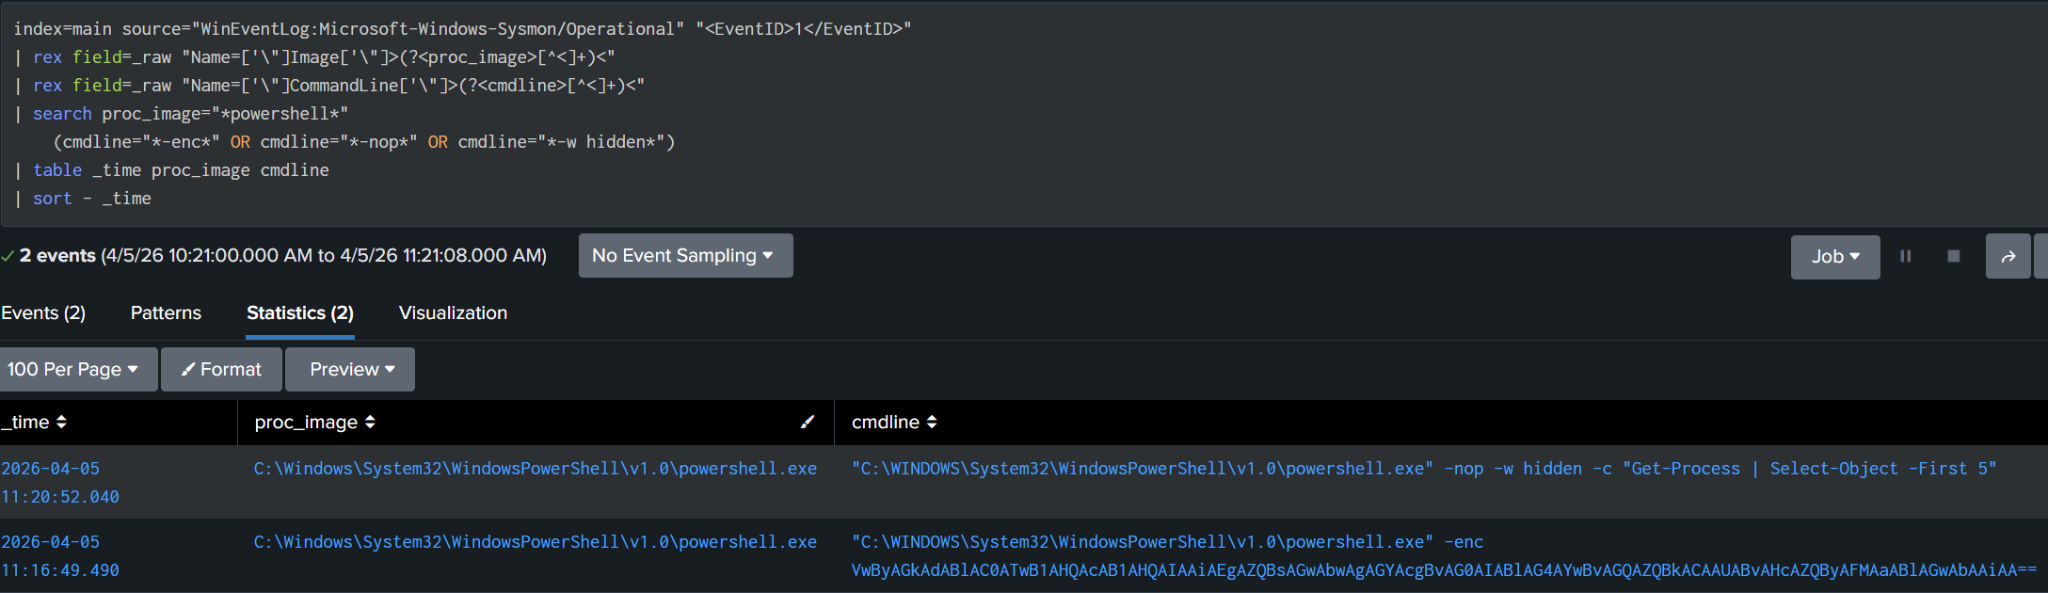Click the 11:20:52.040 timestamp cell
Viewport: 2048px width, 593px height.
tap(60, 496)
